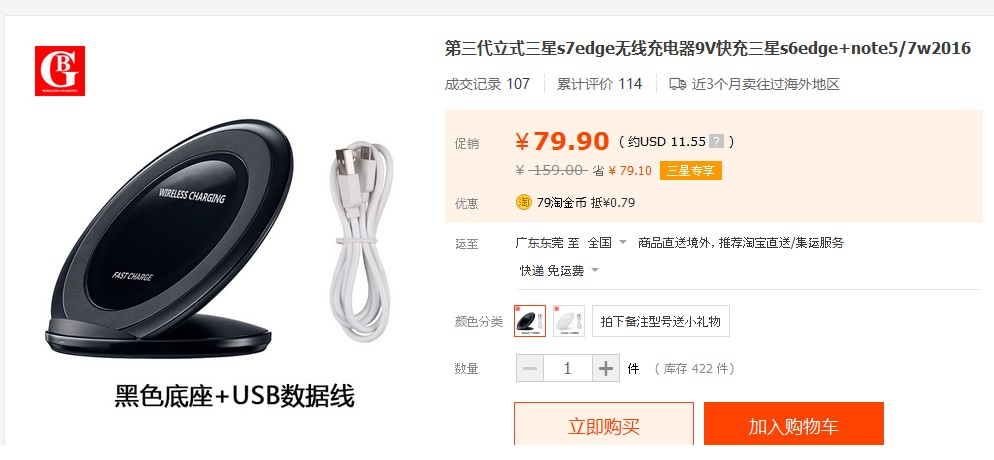Choose the 拍下备注型号送小礼物 option
This screenshot has width=994, height=460.
coord(661,321)
